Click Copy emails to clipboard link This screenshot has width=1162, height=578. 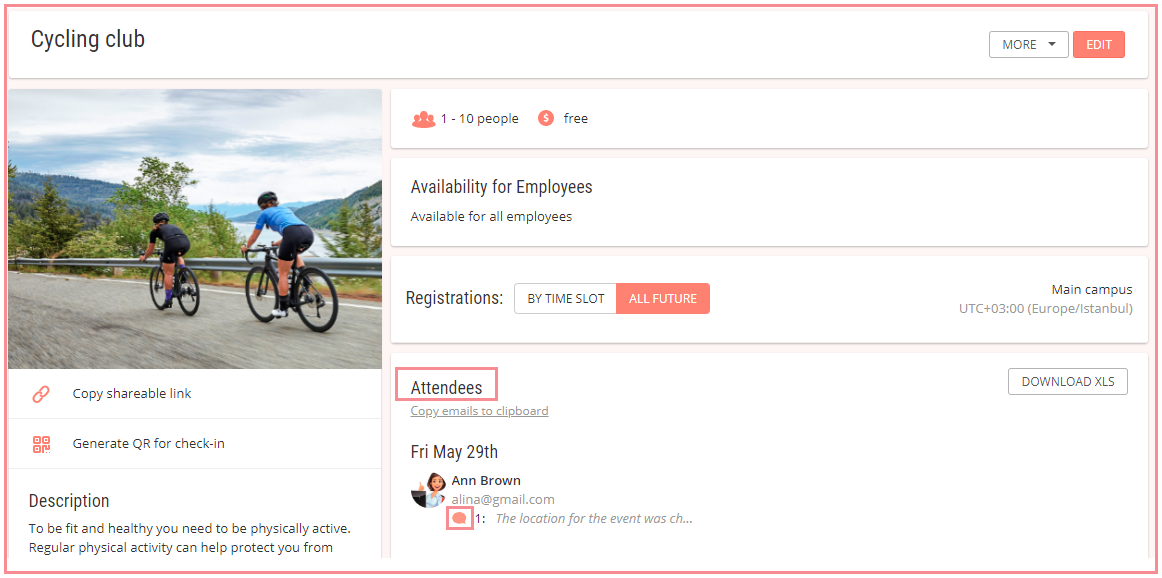coord(479,411)
